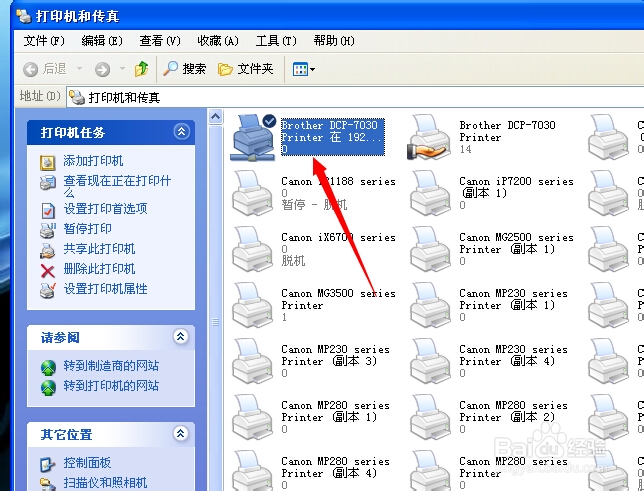
Task: Click the 共享此打印机 link
Action: point(99,249)
